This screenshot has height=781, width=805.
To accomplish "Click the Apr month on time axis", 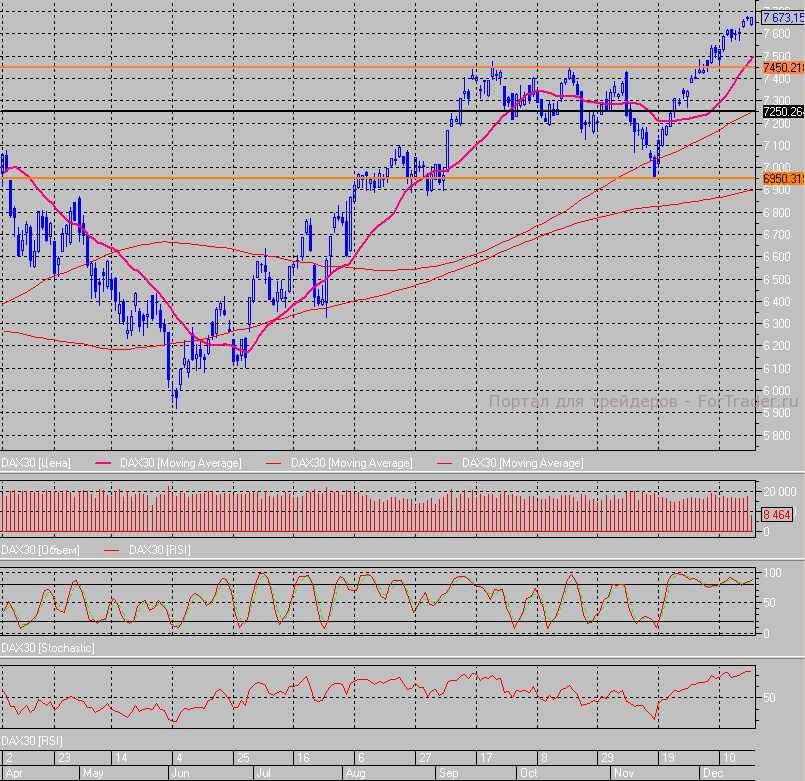I will (12, 773).
